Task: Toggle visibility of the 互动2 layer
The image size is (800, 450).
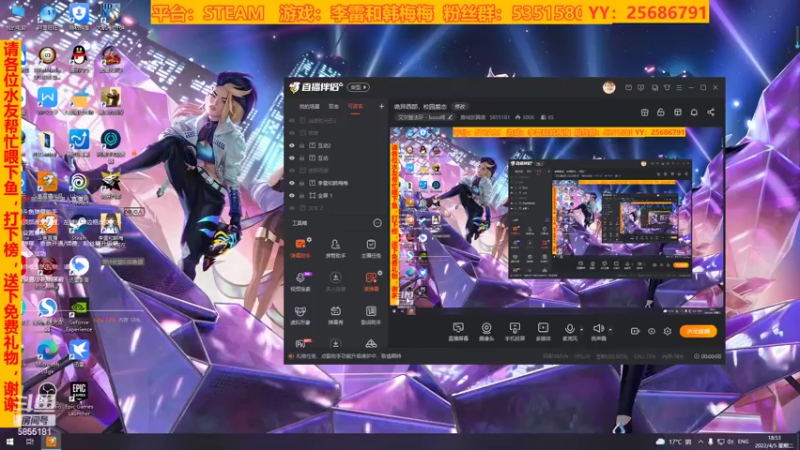Action: 292,145
